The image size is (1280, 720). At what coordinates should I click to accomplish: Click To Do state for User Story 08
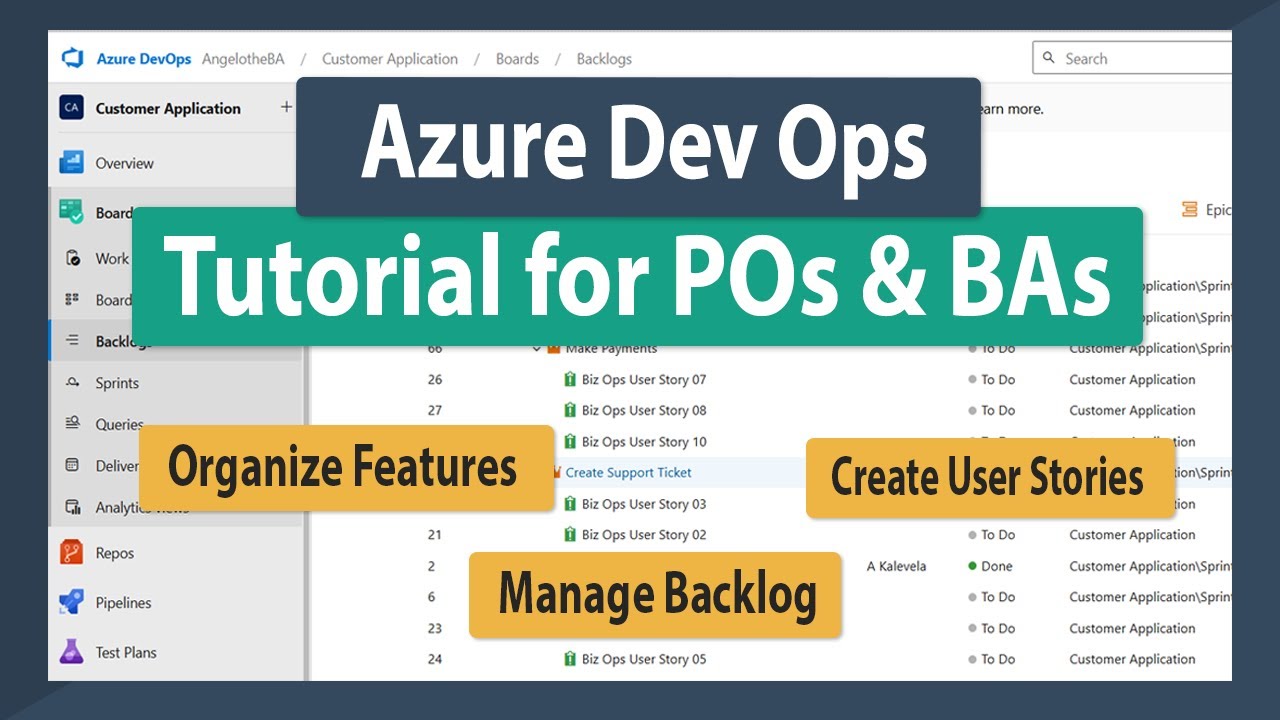tap(991, 411)
